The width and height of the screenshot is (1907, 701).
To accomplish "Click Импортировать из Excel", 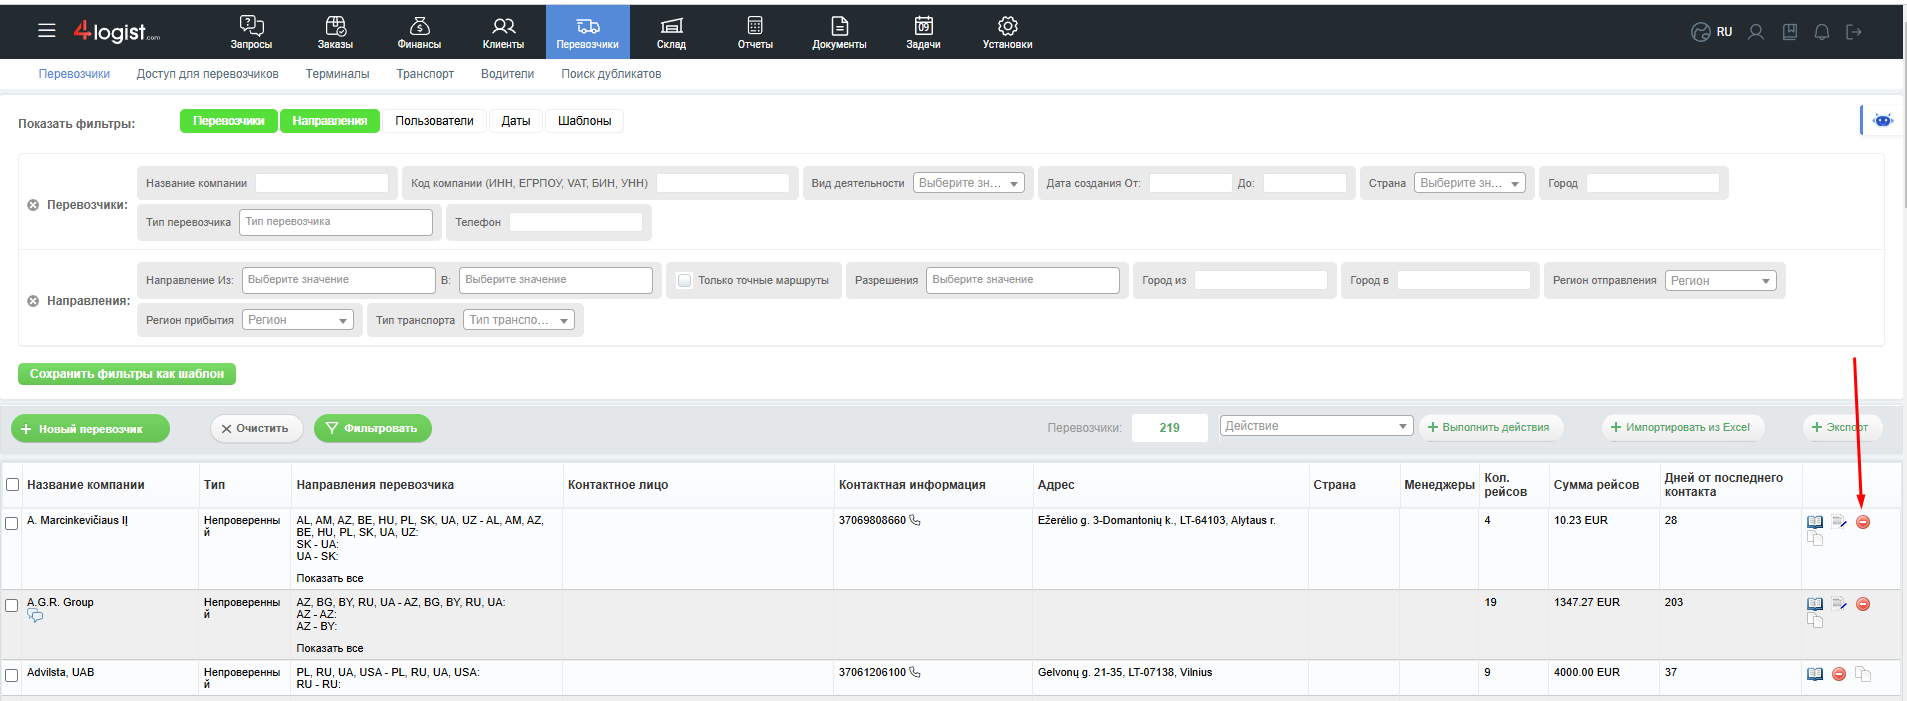I will point(1683,428).
